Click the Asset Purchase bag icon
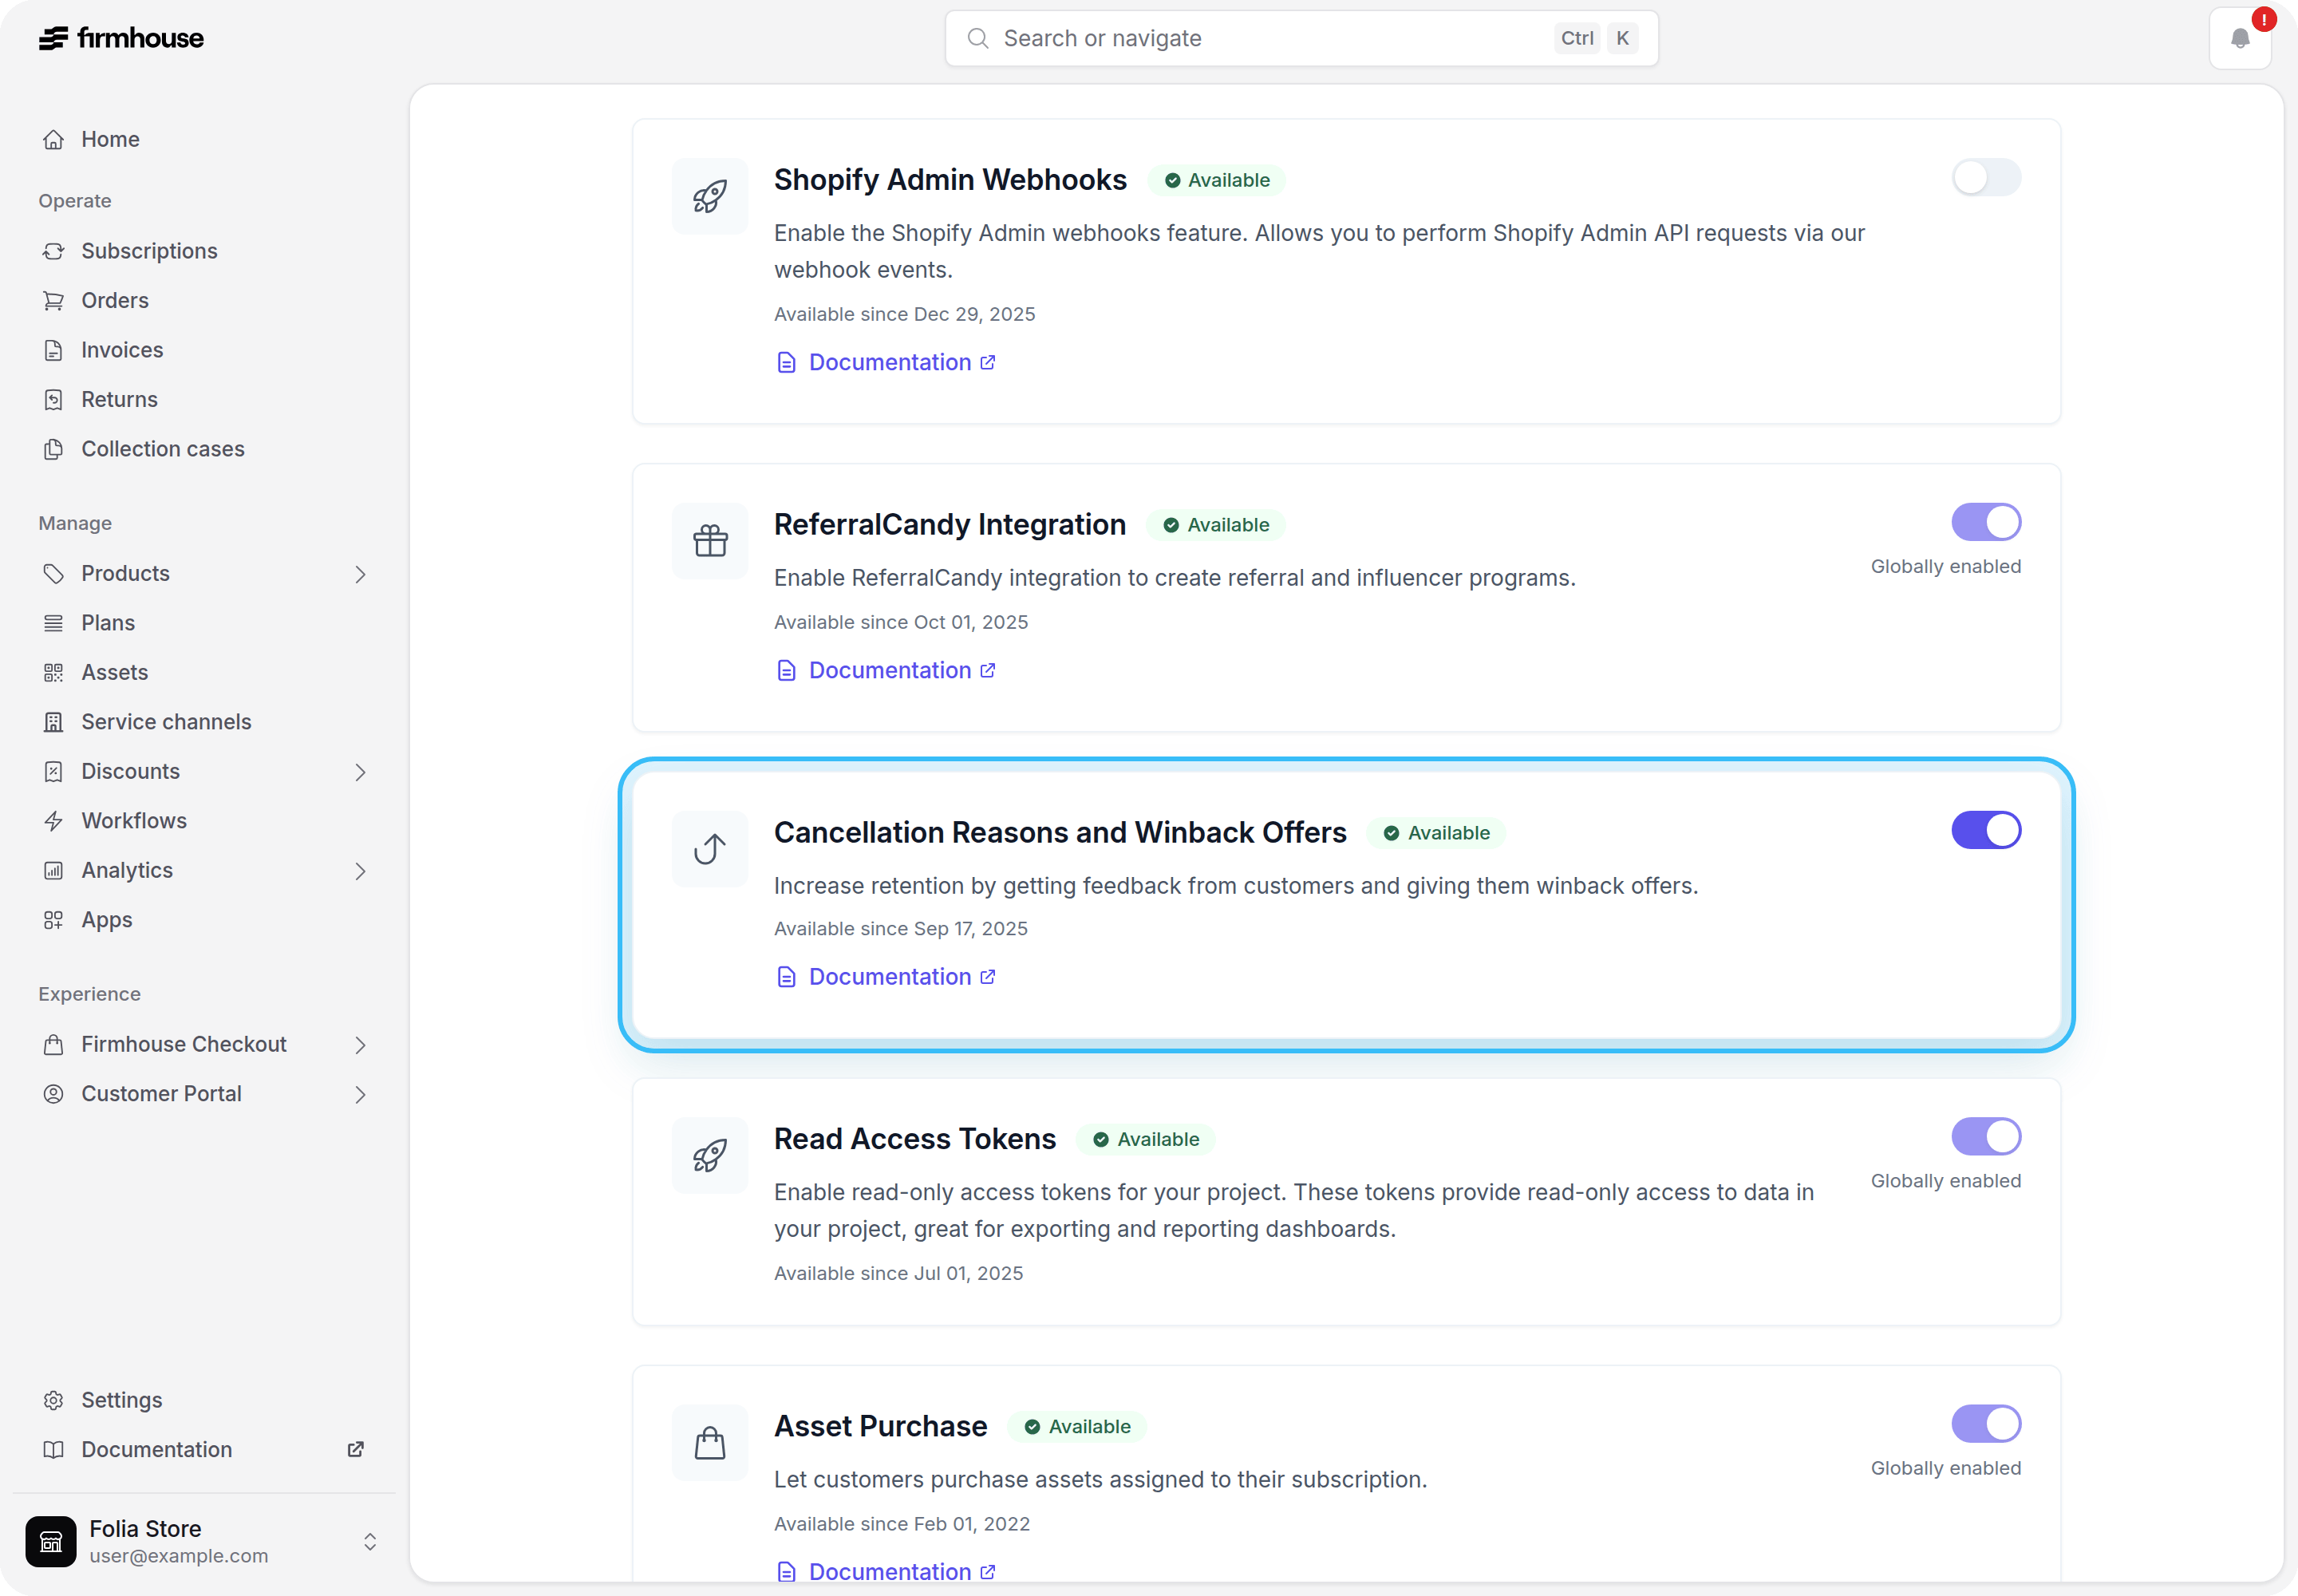The height and width of the screenshot is (1596, 2298). [710, 1443]
